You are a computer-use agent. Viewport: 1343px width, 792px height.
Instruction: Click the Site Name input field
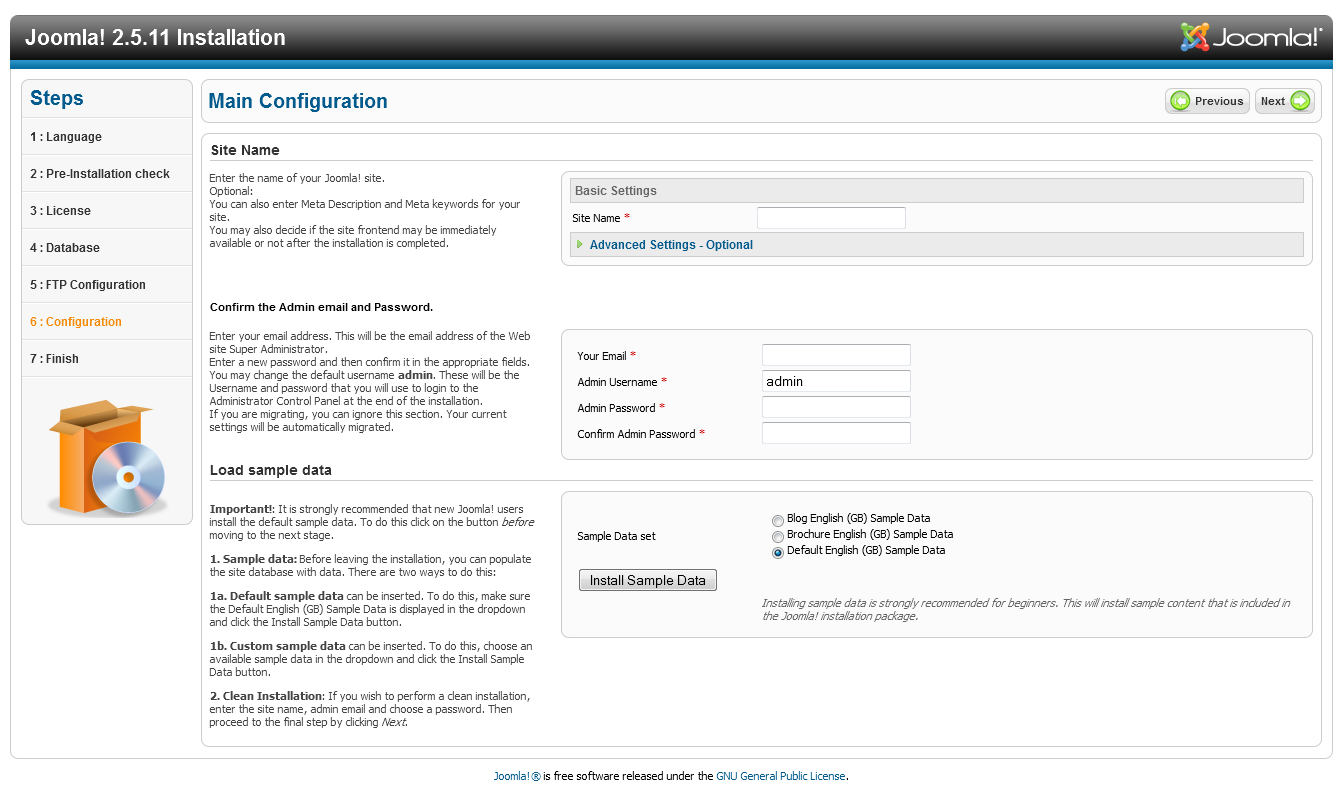(831, 218)
